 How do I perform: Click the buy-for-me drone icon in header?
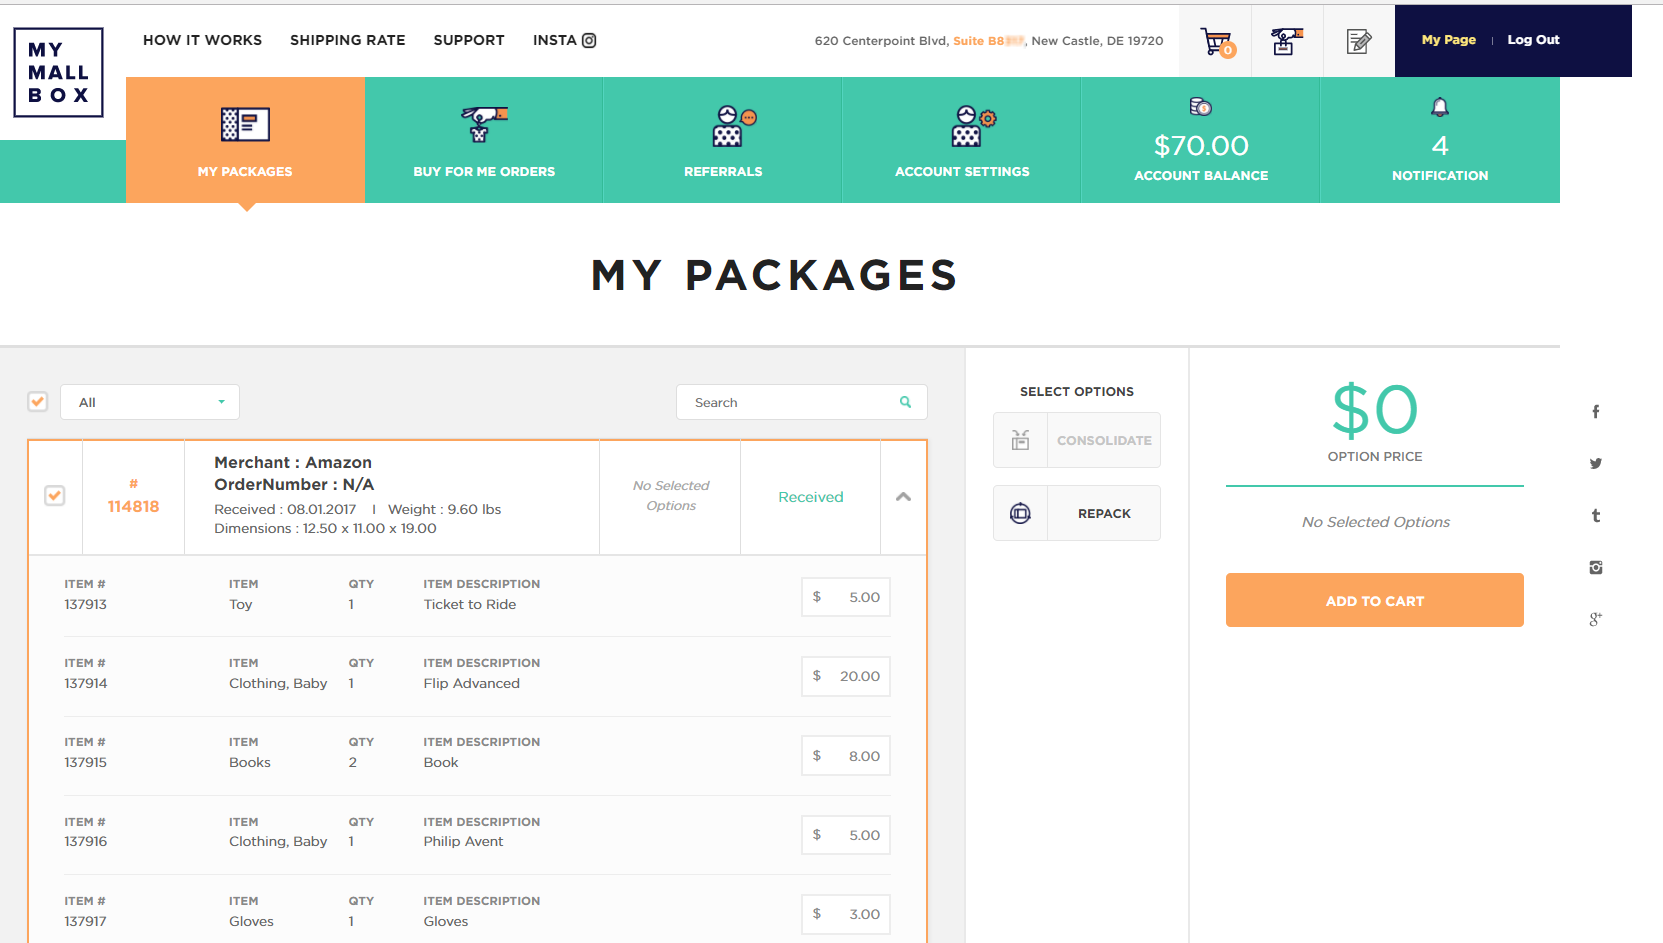[x=1287, y=41]
